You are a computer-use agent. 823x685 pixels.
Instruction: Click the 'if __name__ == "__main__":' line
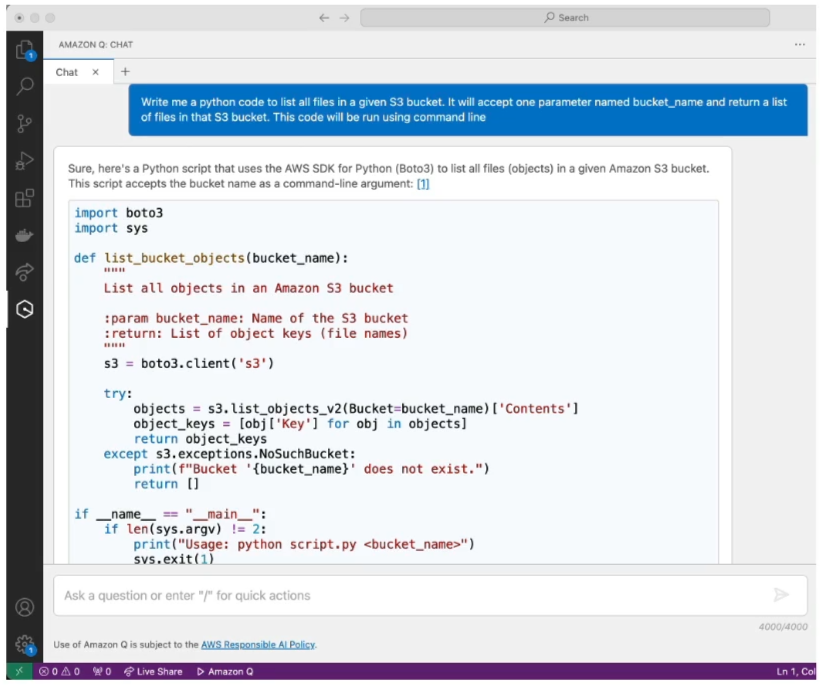[x=170, y=514]
